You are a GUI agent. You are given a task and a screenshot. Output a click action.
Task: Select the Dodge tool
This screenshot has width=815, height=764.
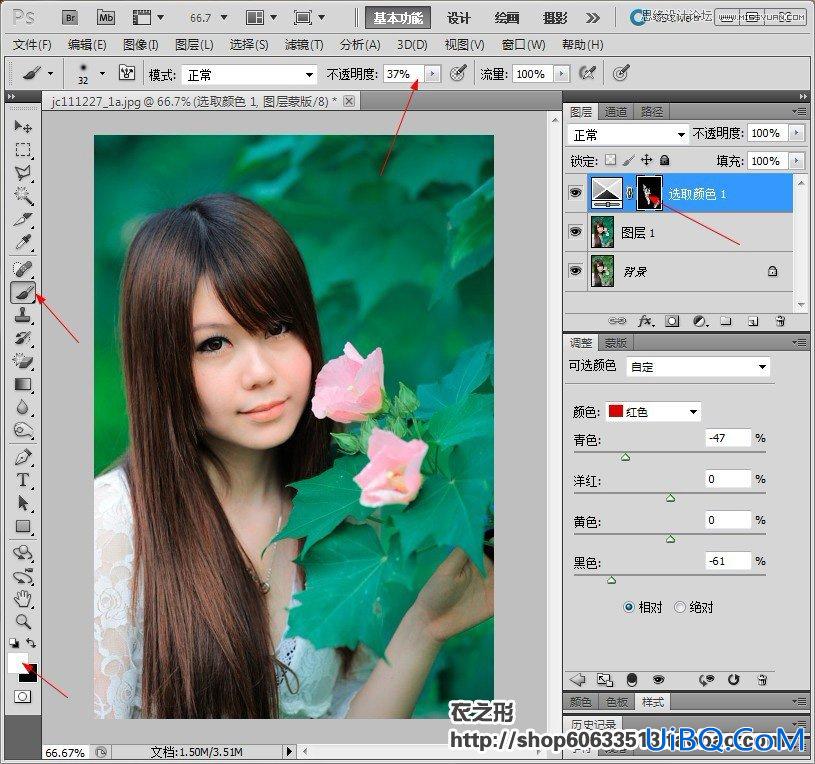22,430
